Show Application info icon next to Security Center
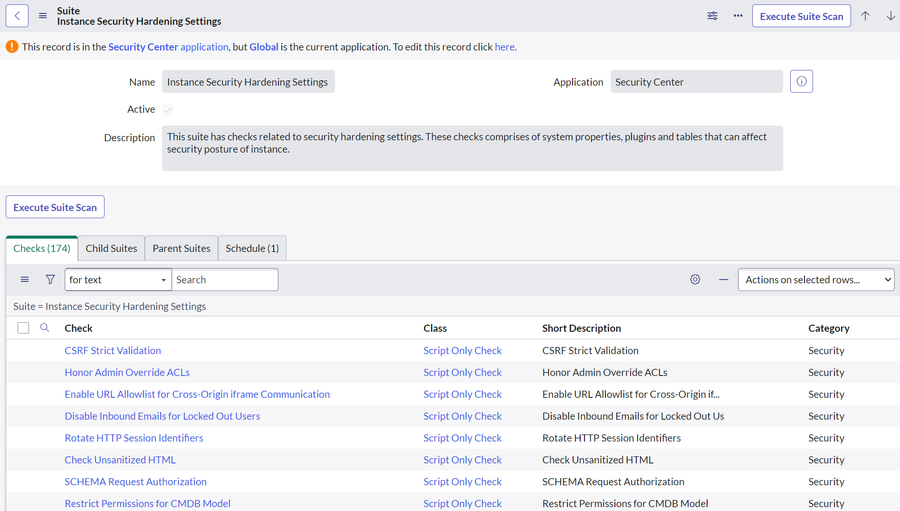The image size is (900, 511). [x=801, y=82]
